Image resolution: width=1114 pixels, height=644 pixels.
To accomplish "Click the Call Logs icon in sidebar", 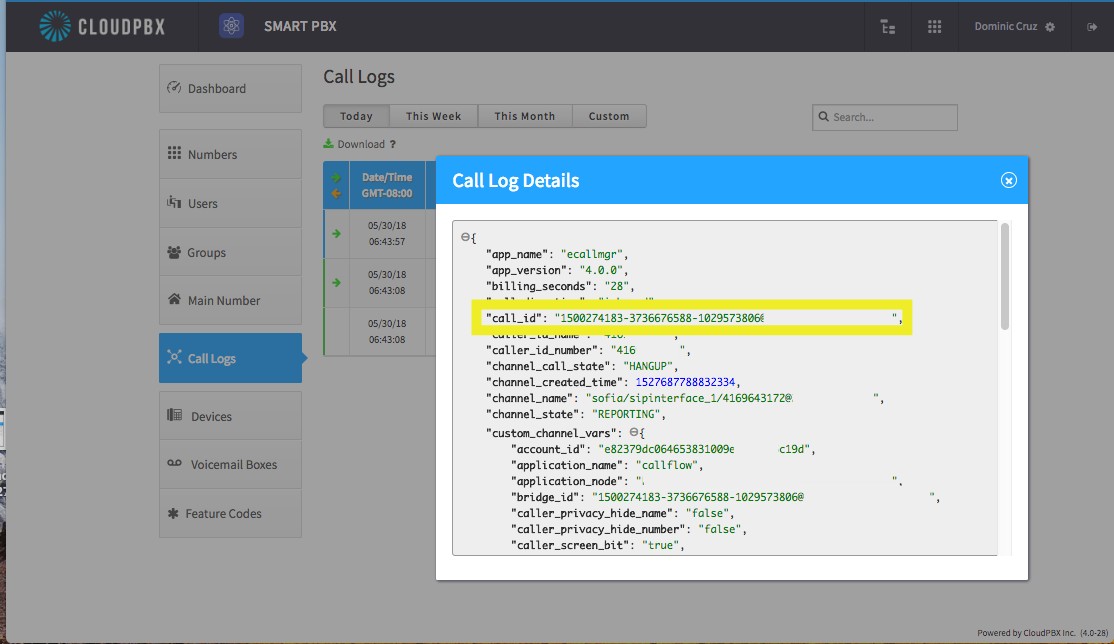I will [174, 357].
